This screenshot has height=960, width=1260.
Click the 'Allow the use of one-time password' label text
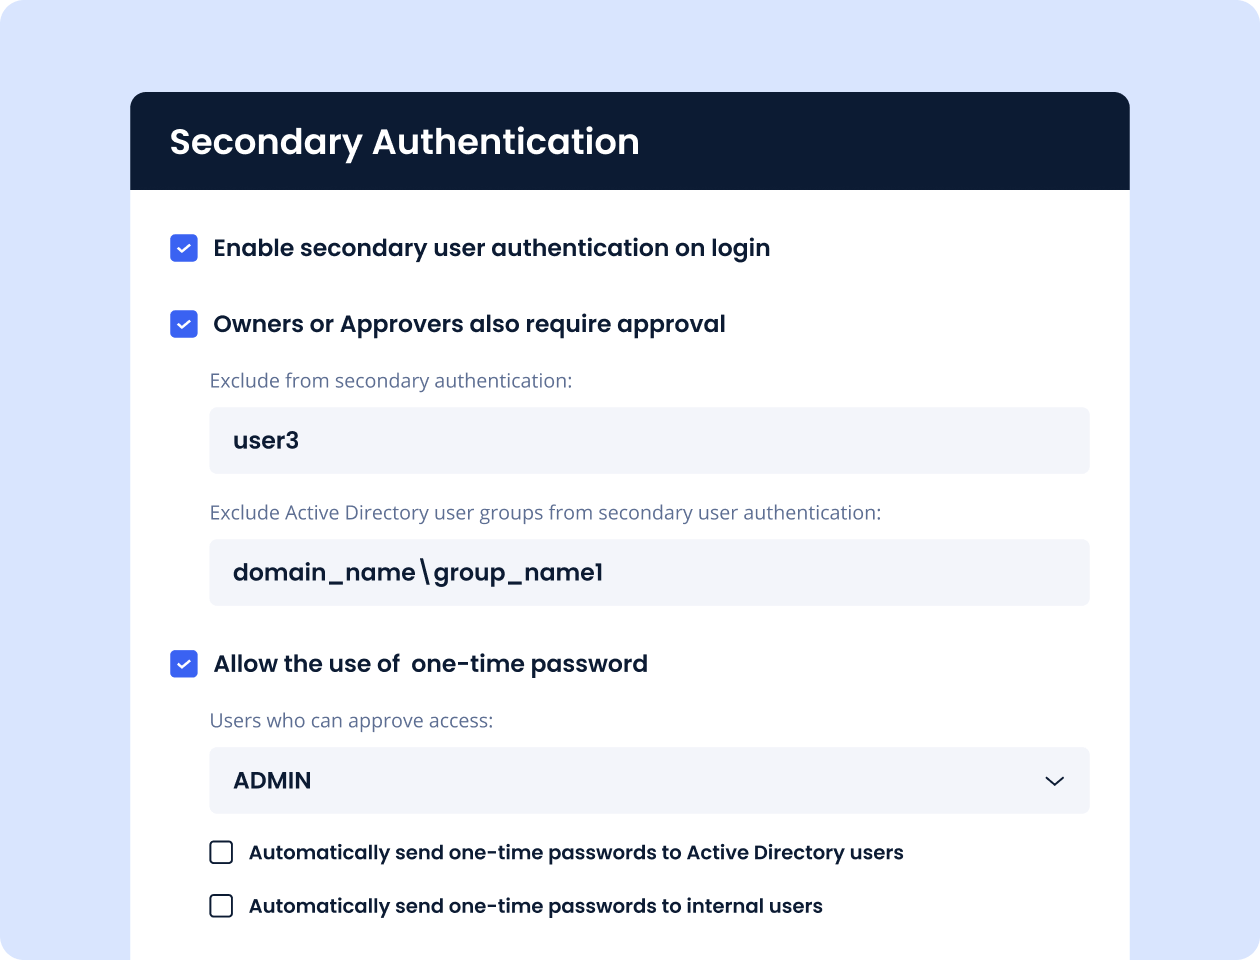point(430,664)
